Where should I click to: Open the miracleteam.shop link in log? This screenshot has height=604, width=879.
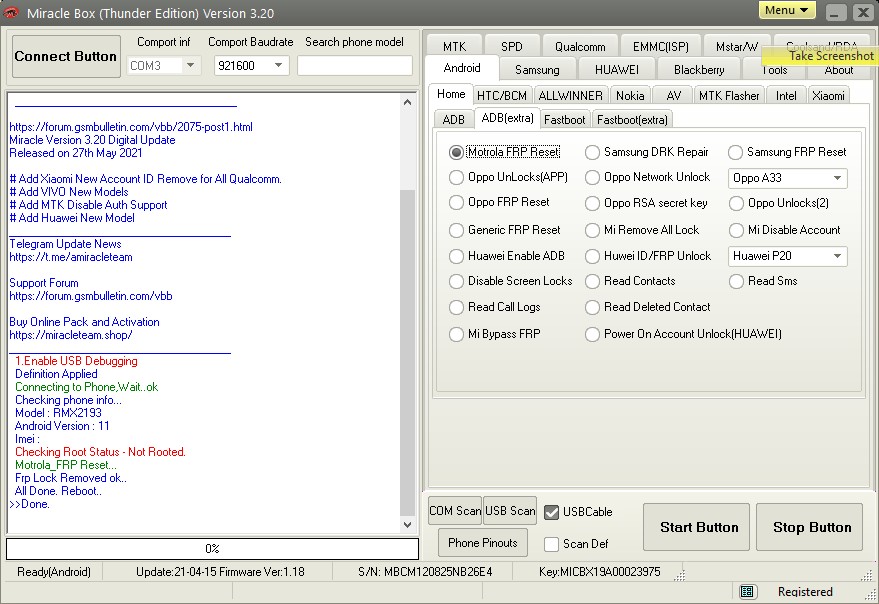coord(71,335)
